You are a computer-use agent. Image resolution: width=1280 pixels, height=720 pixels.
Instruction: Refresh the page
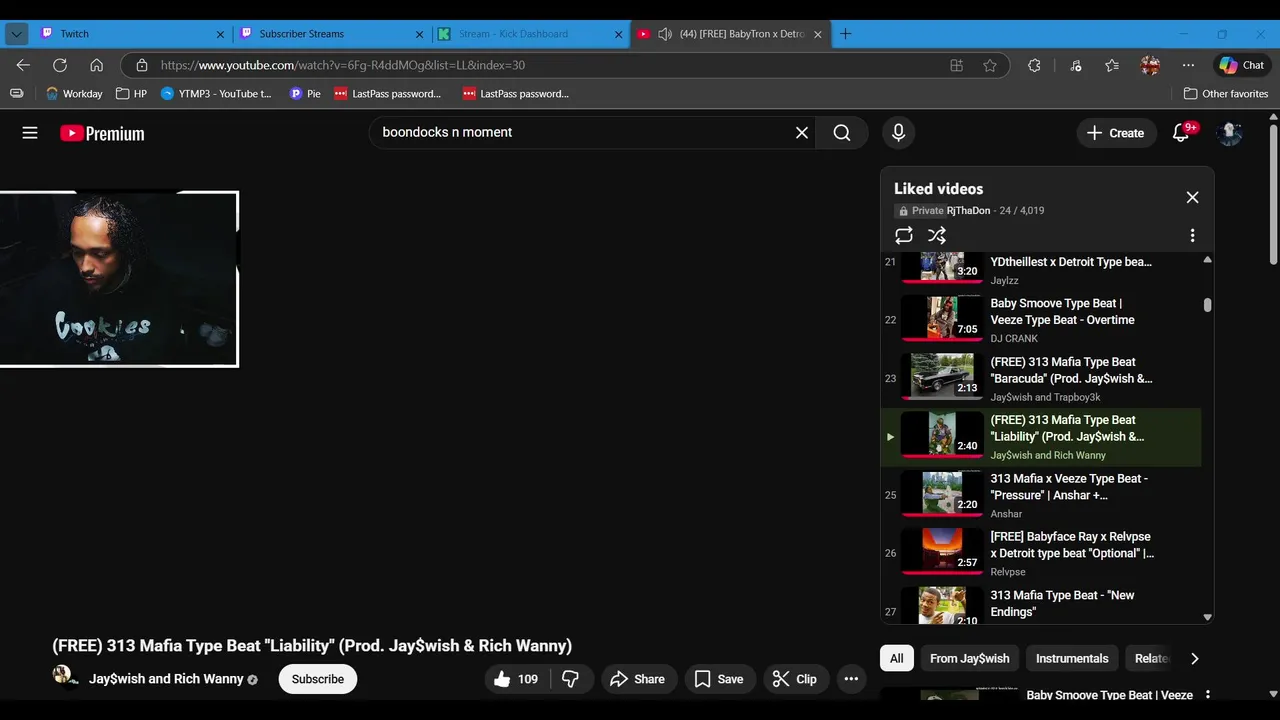click(x=60, y=65)
